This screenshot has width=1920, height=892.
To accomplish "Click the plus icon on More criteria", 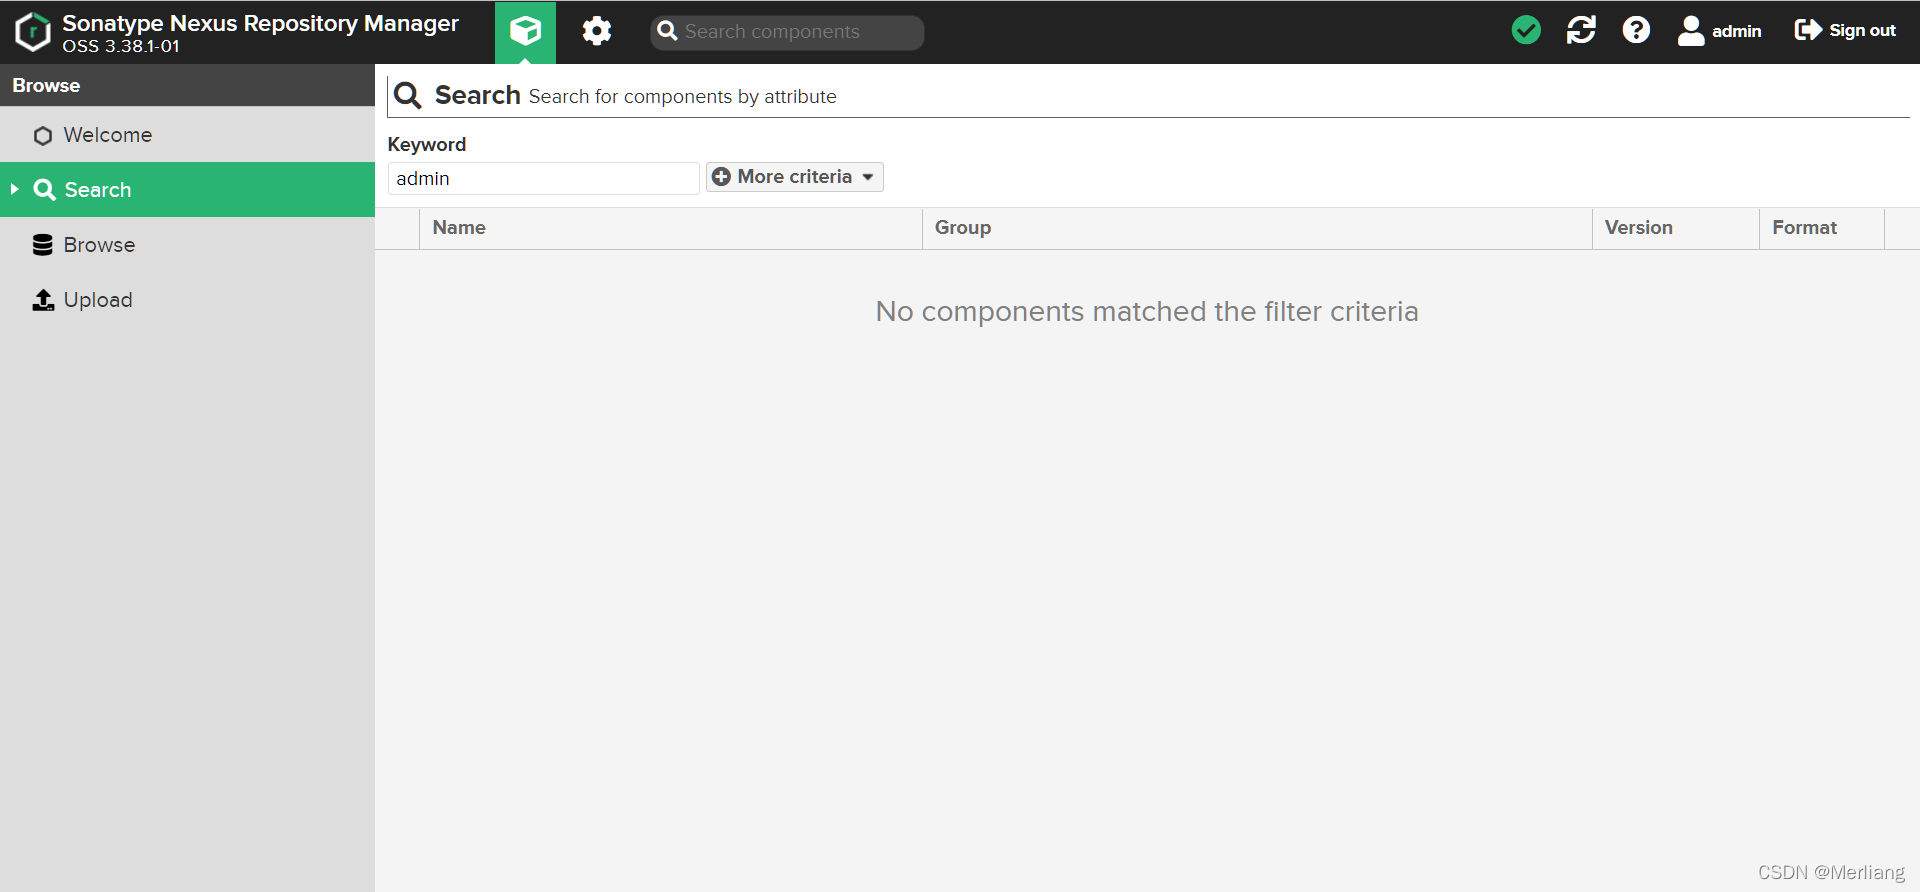I will 721,177.
